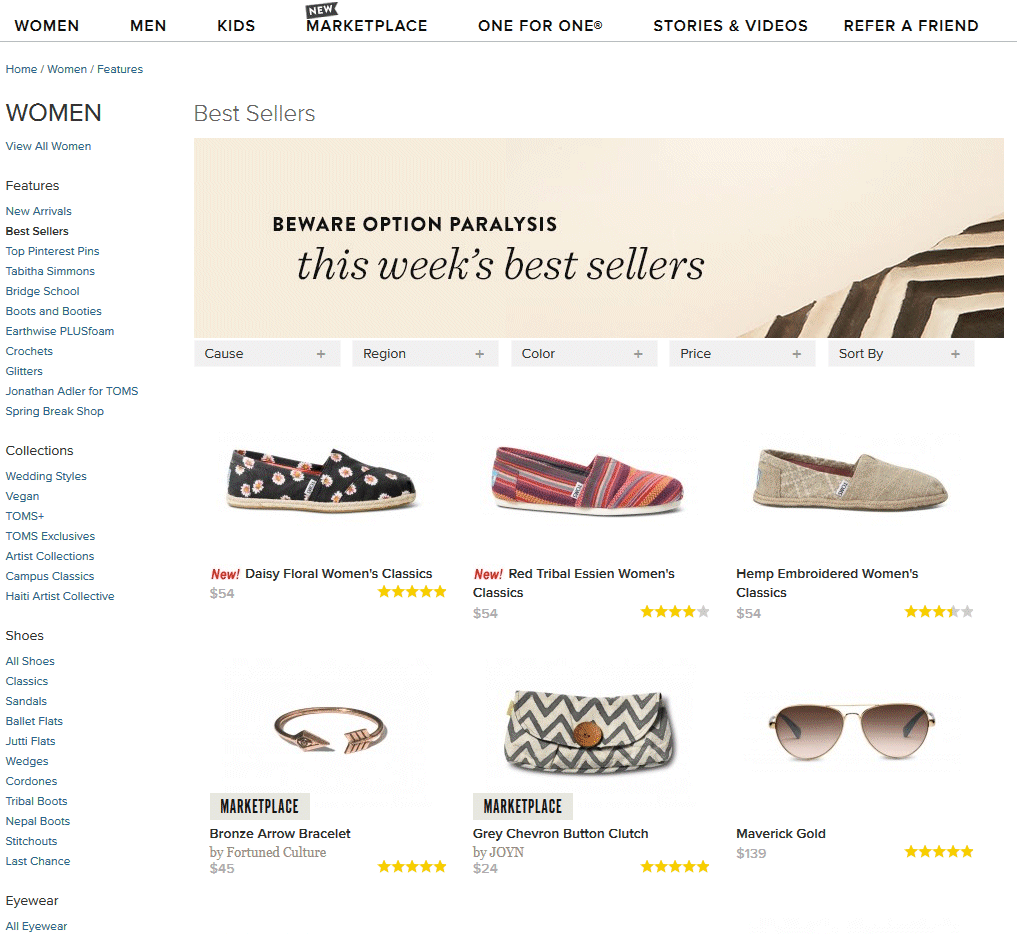Click the Women breadcrumb link

pos(67,69)
